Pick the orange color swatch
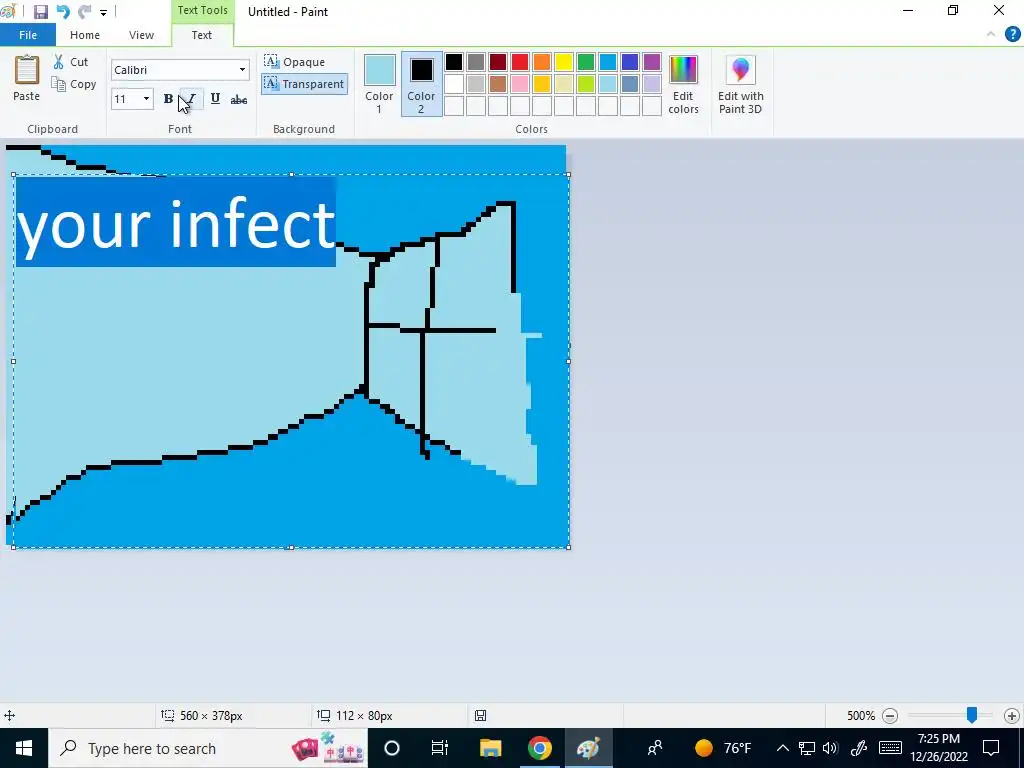This screenshot has height=768, width=1024. pyautogui.click(x=541, y=62)
